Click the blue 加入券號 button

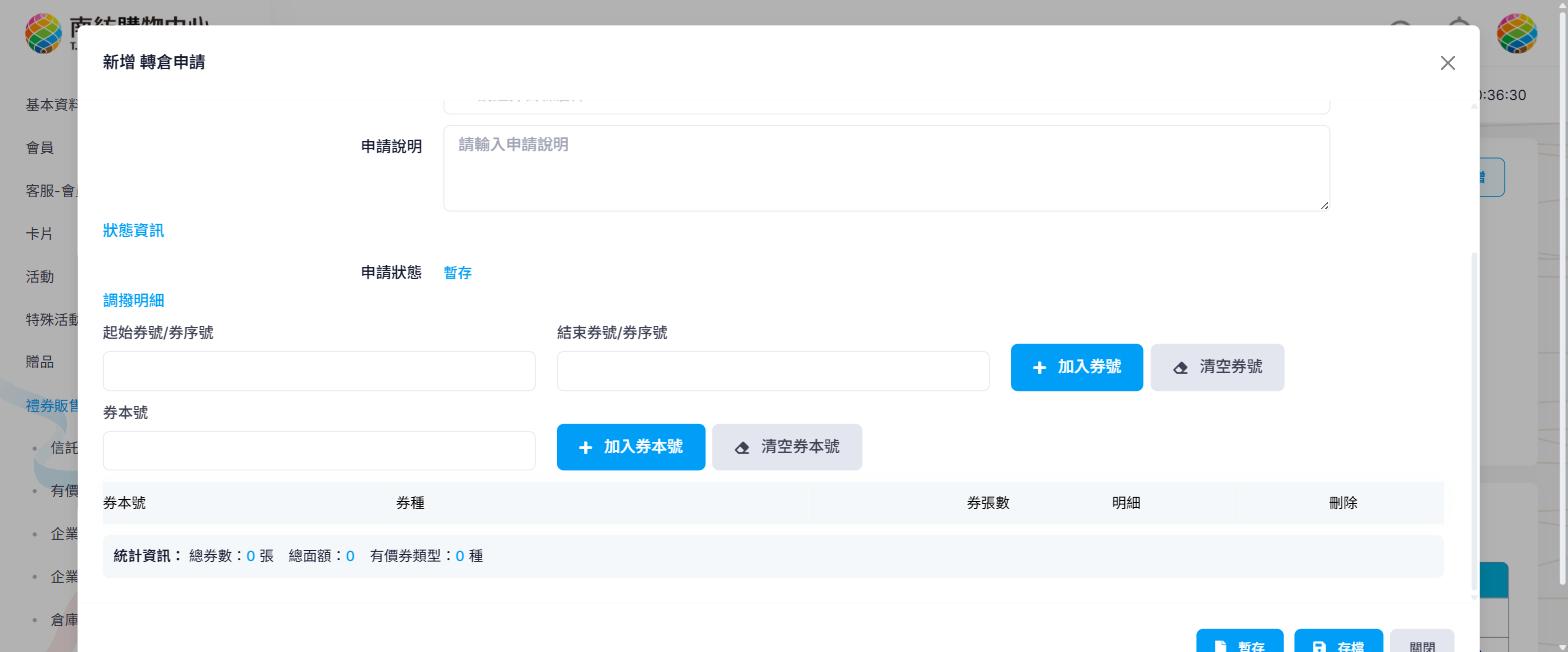(x=1077, y=367)
